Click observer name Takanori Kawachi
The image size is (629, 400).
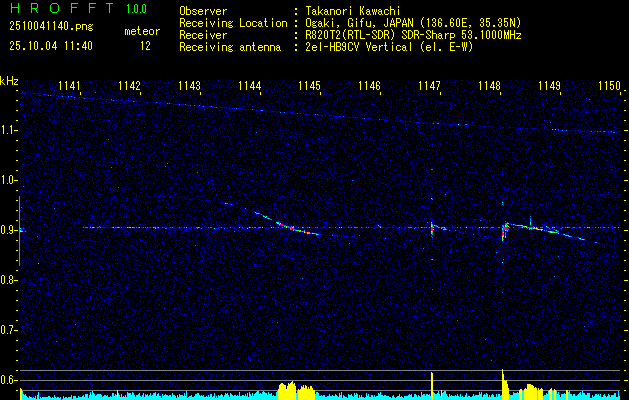[x=353, y=11]
